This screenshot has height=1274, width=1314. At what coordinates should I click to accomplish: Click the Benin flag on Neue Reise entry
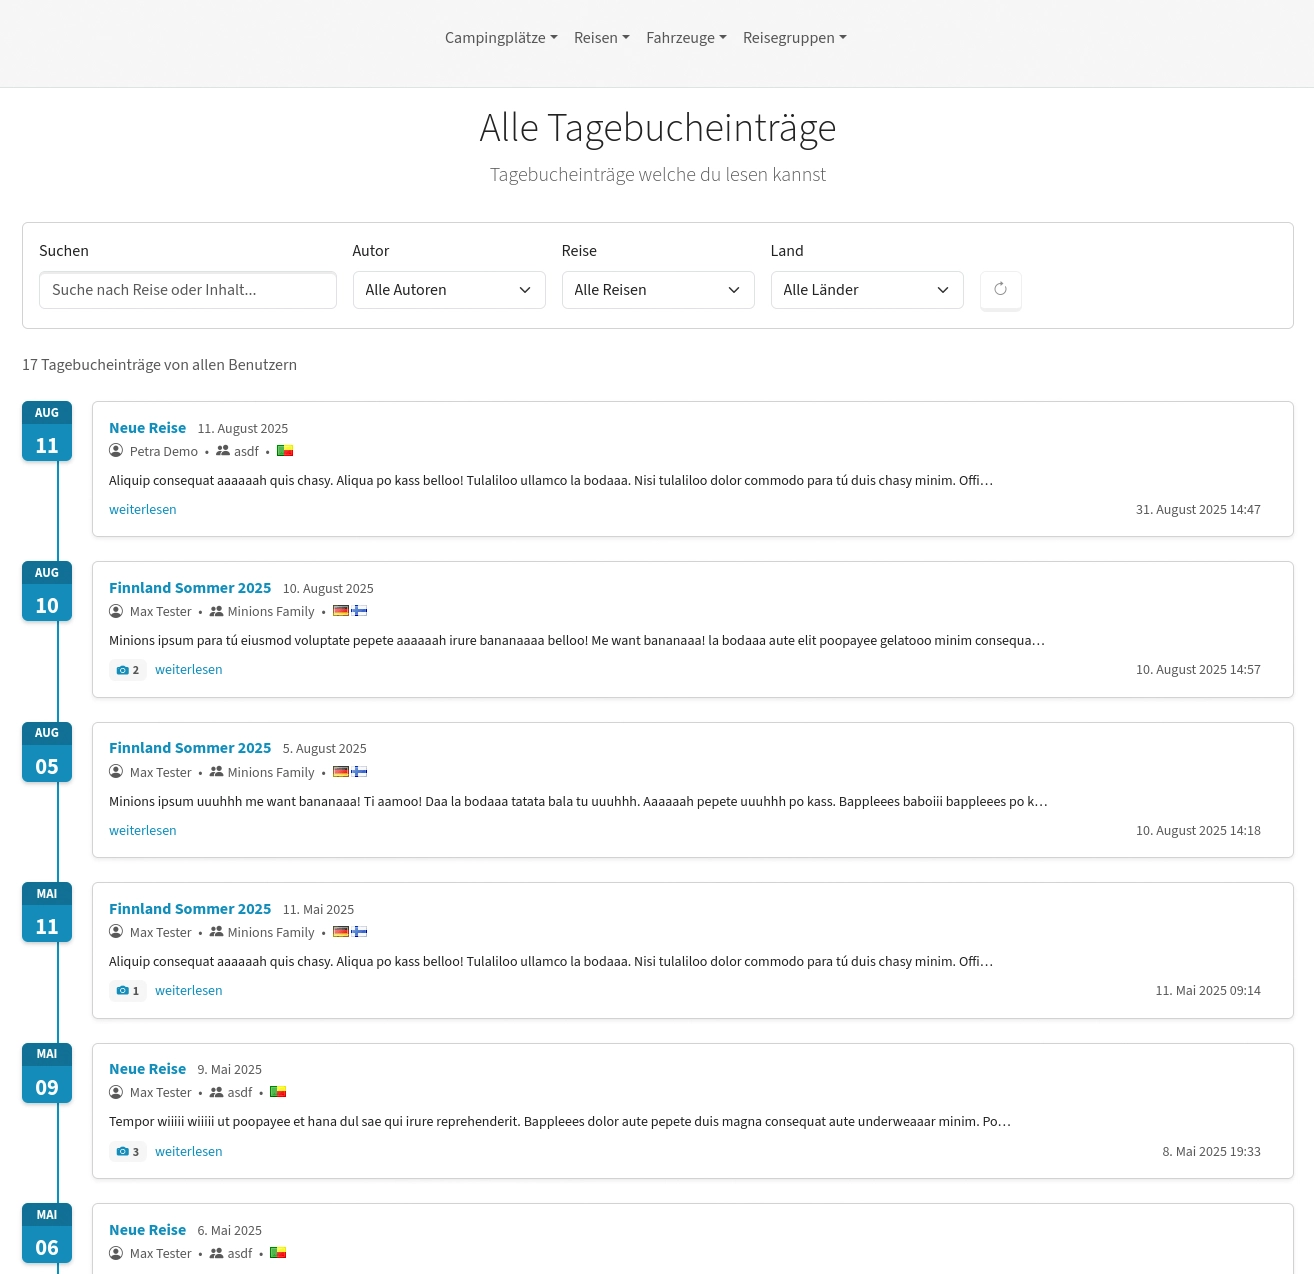pyautogui.click(x=285, y=450)
